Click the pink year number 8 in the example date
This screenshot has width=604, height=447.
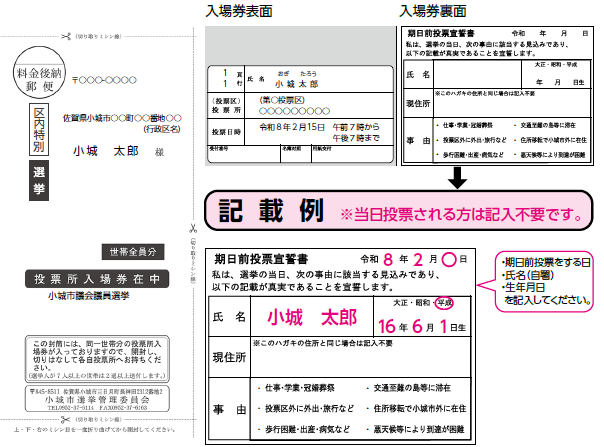click(388, 260)
